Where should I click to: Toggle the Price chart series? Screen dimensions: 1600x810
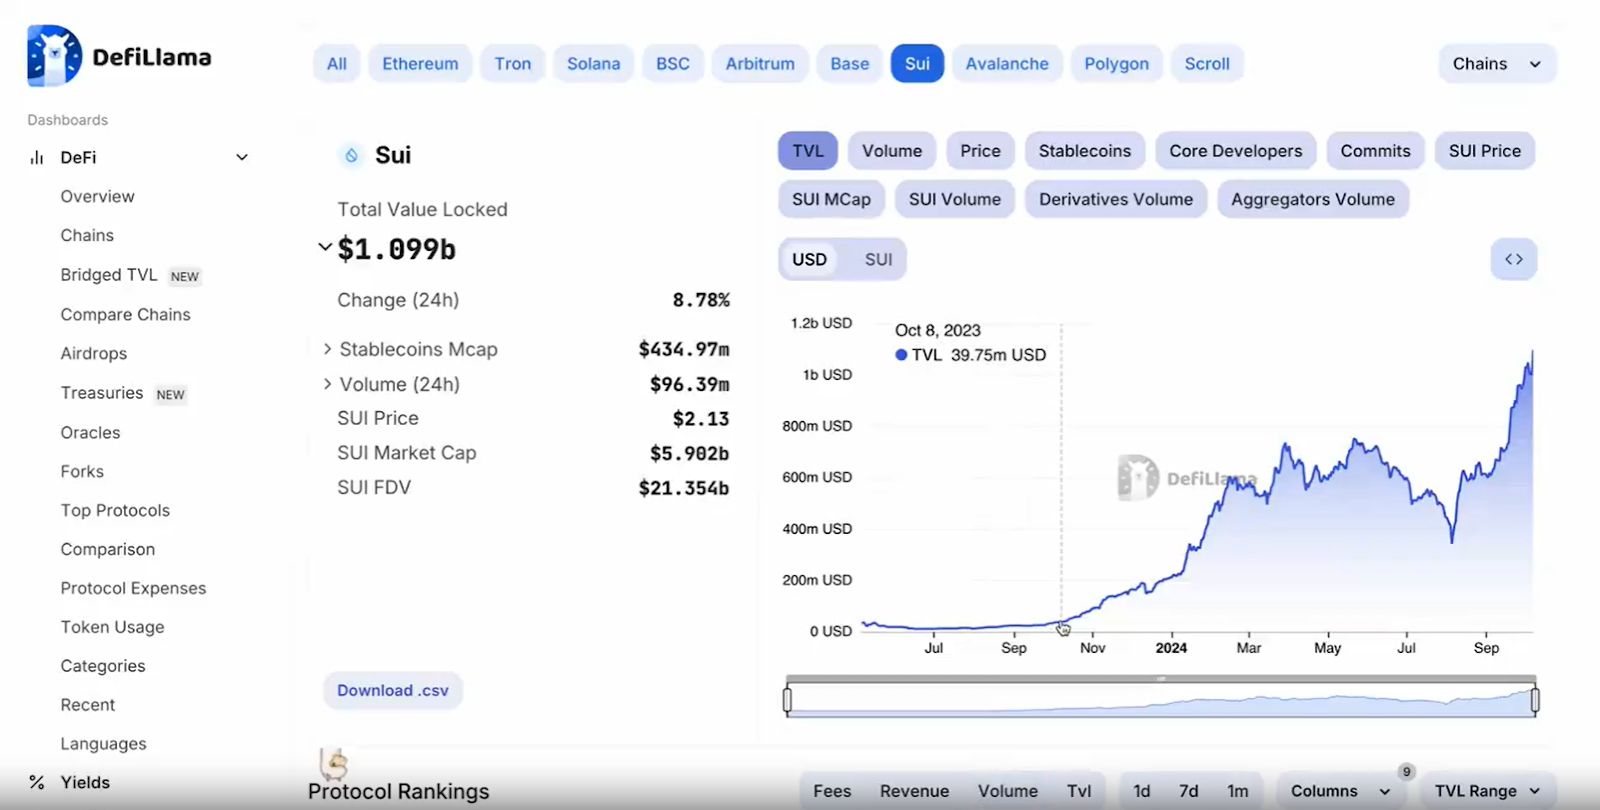click(980, 151)
